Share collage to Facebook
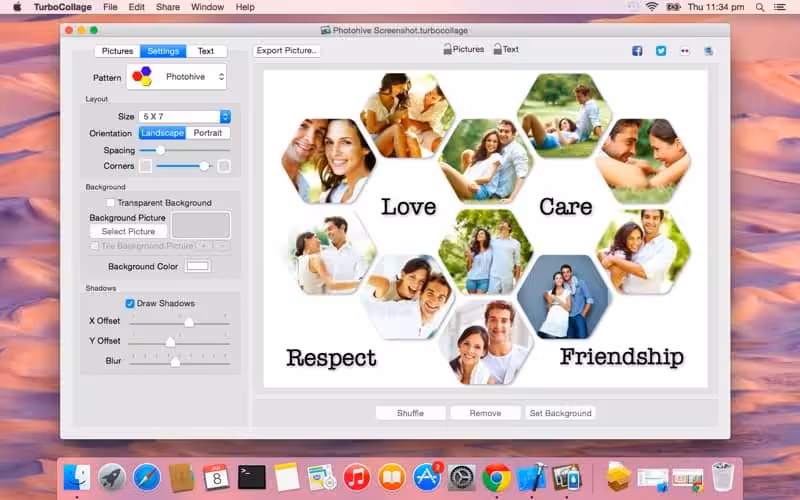Screen dimensions: 800x500 pyautogui.click(x=637, y=51)
